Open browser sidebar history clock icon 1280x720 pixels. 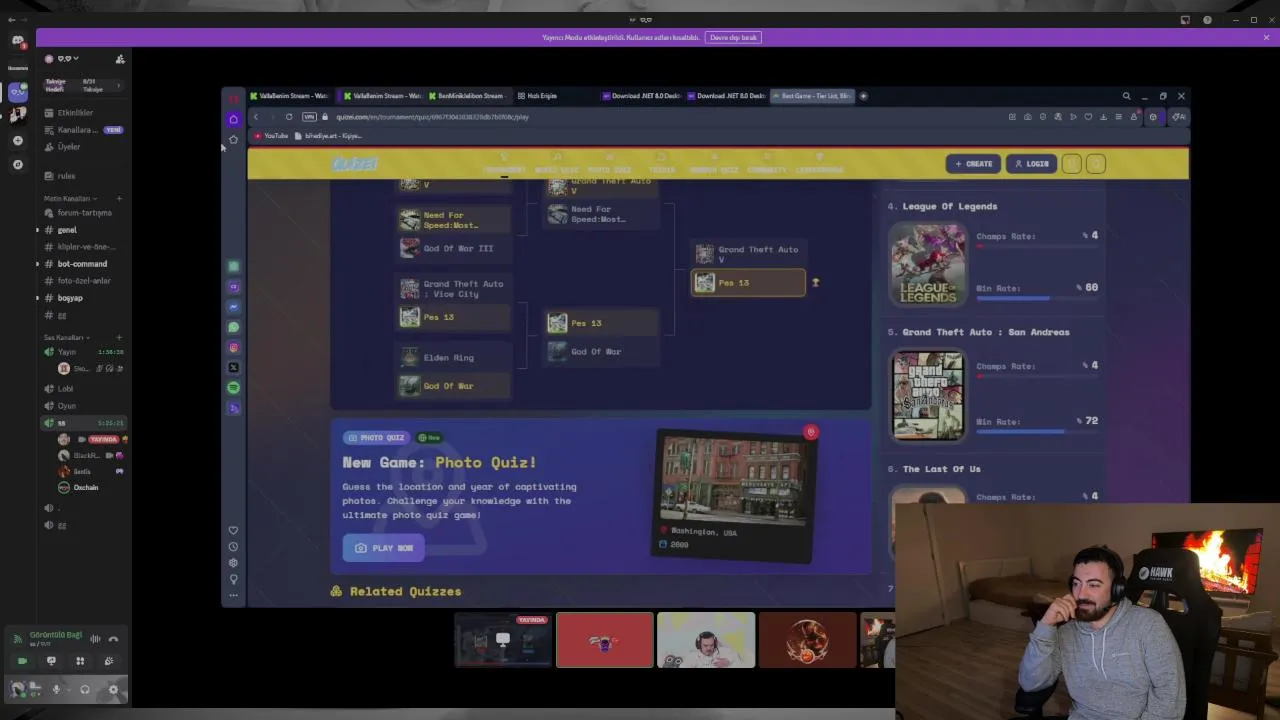point(233,547)
